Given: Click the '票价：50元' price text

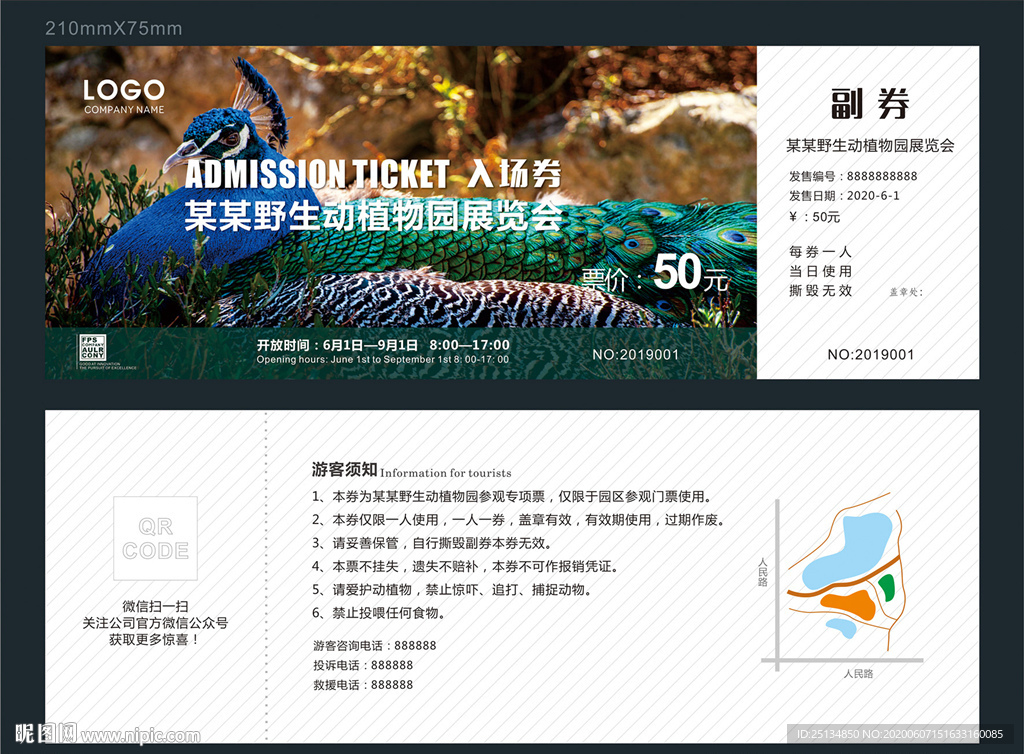Looking at the screenshot, I should coord(654,274).
